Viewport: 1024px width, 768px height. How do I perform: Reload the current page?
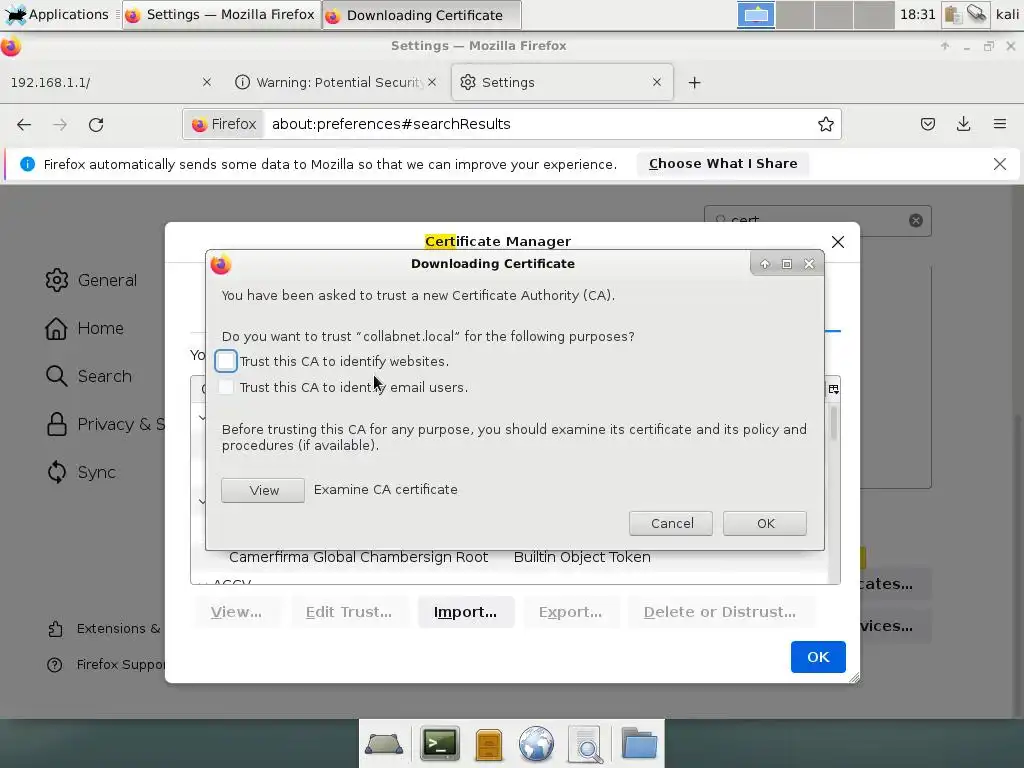(x=96, y=124)
